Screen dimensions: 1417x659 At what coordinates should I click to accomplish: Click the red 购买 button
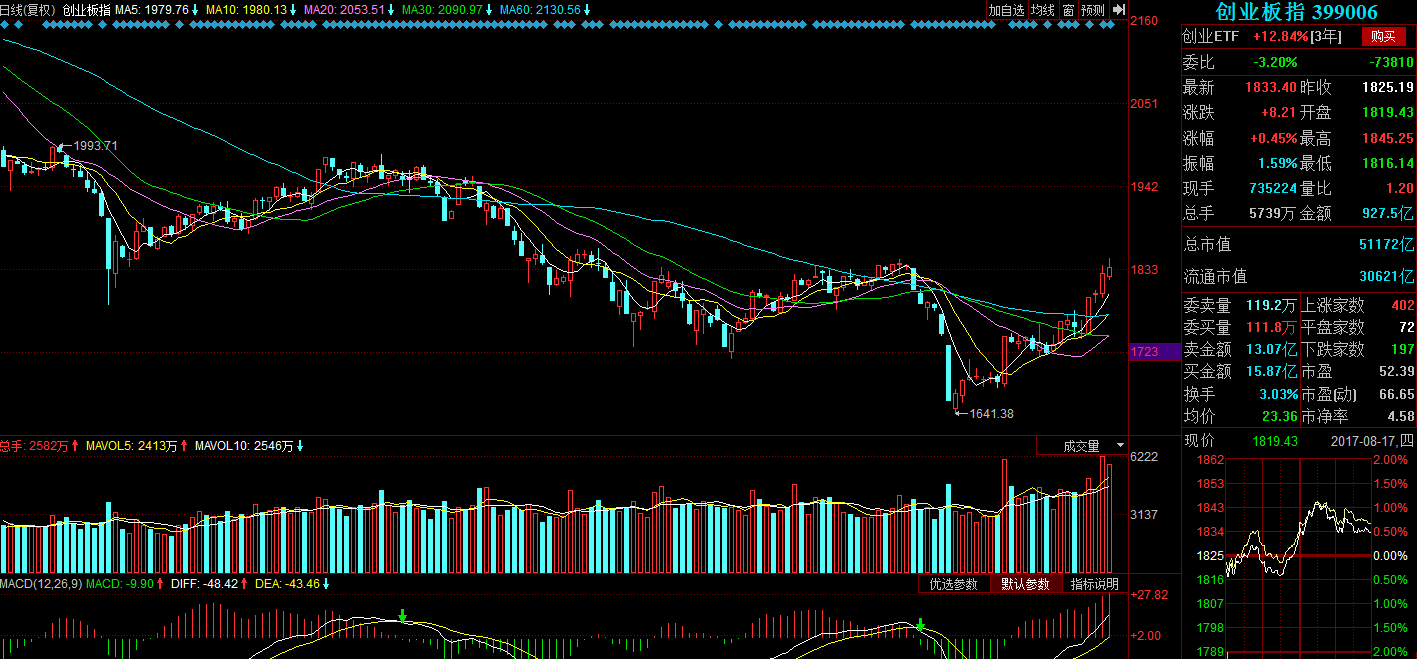click(x=1383, y=36)
